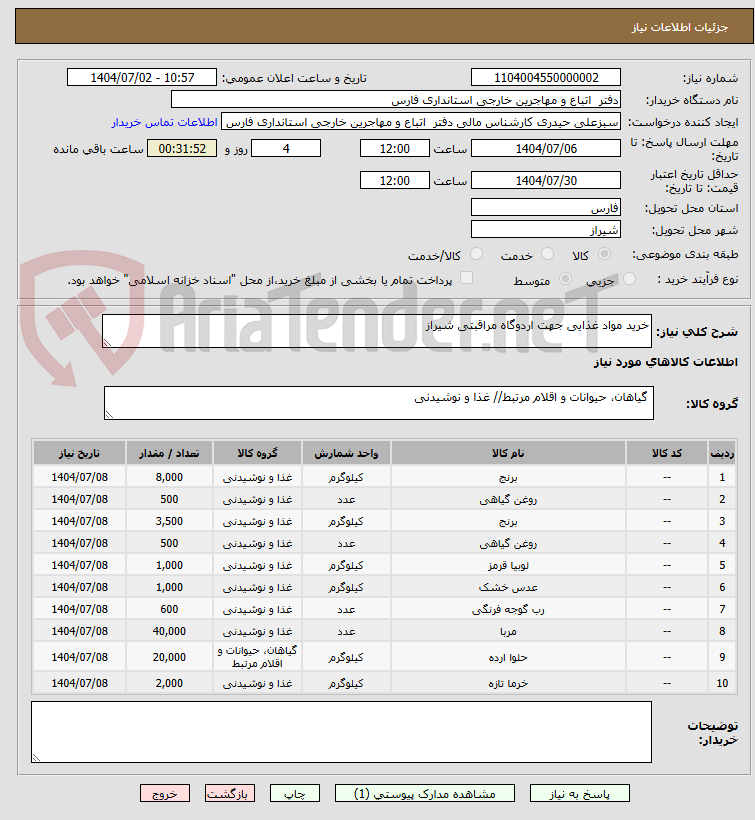The width and height of the screenshot is (755, 820).
Task: Click quantity 2,000 in row 10
Action: tap(169, 683)
